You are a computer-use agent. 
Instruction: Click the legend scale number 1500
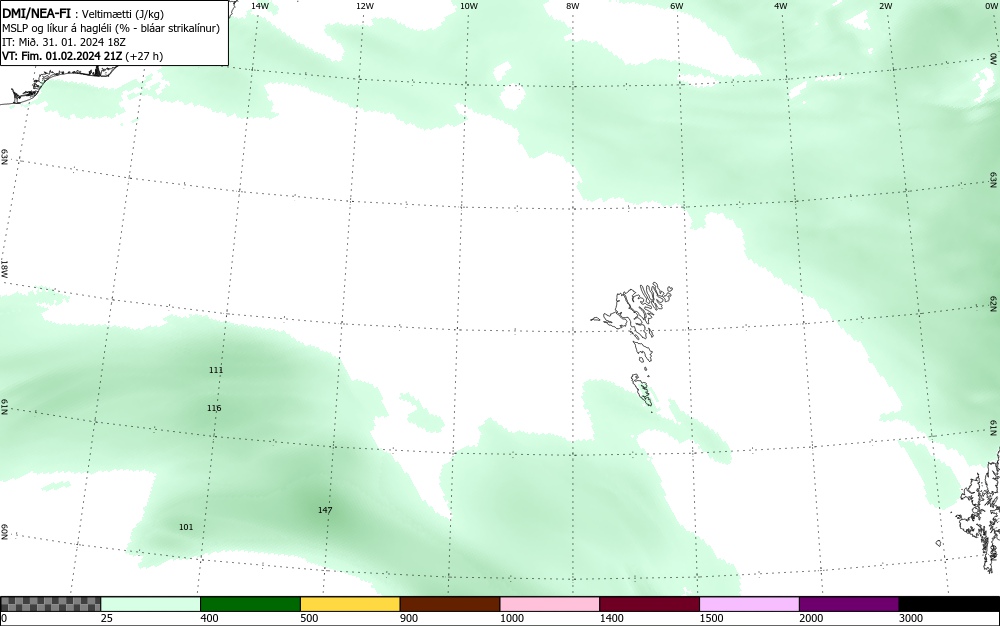[x=712, y=618]
